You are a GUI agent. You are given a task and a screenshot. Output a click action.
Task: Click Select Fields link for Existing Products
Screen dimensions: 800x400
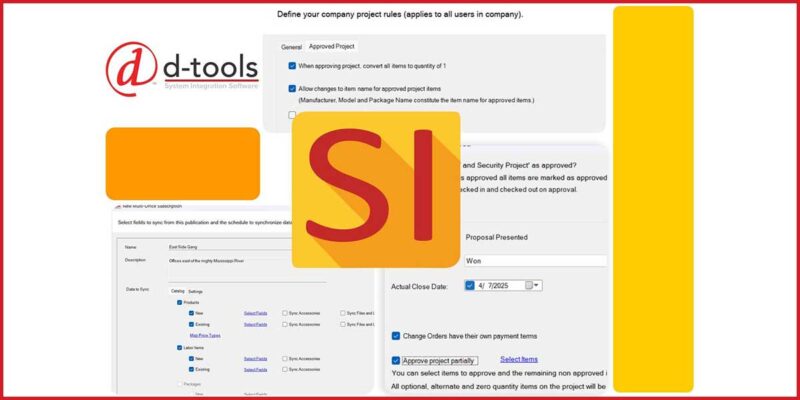pyautogui.click(x=256, y=324)
